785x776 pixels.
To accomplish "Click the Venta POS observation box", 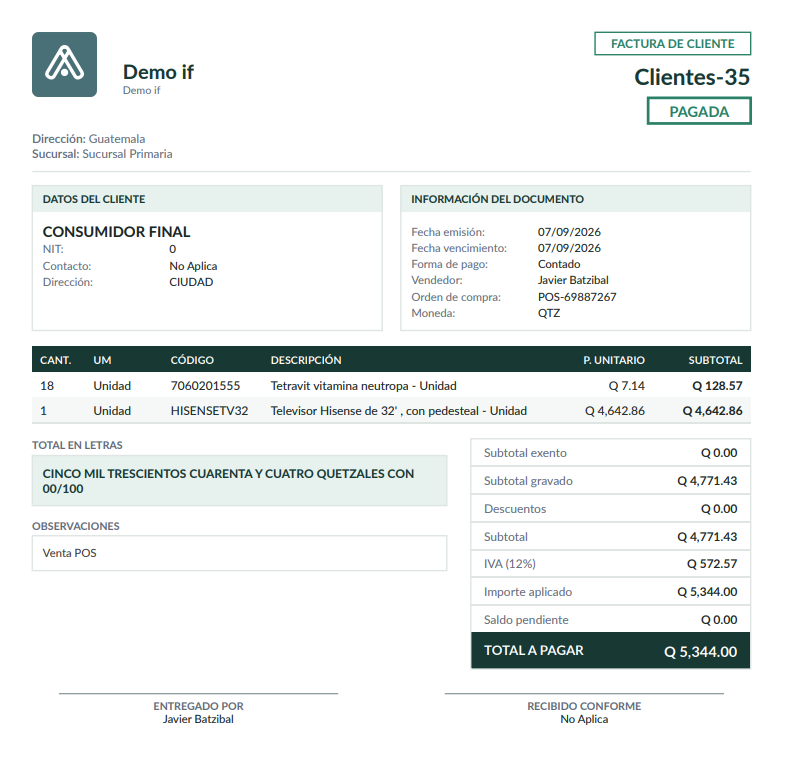I will click(x=239, y=553).
